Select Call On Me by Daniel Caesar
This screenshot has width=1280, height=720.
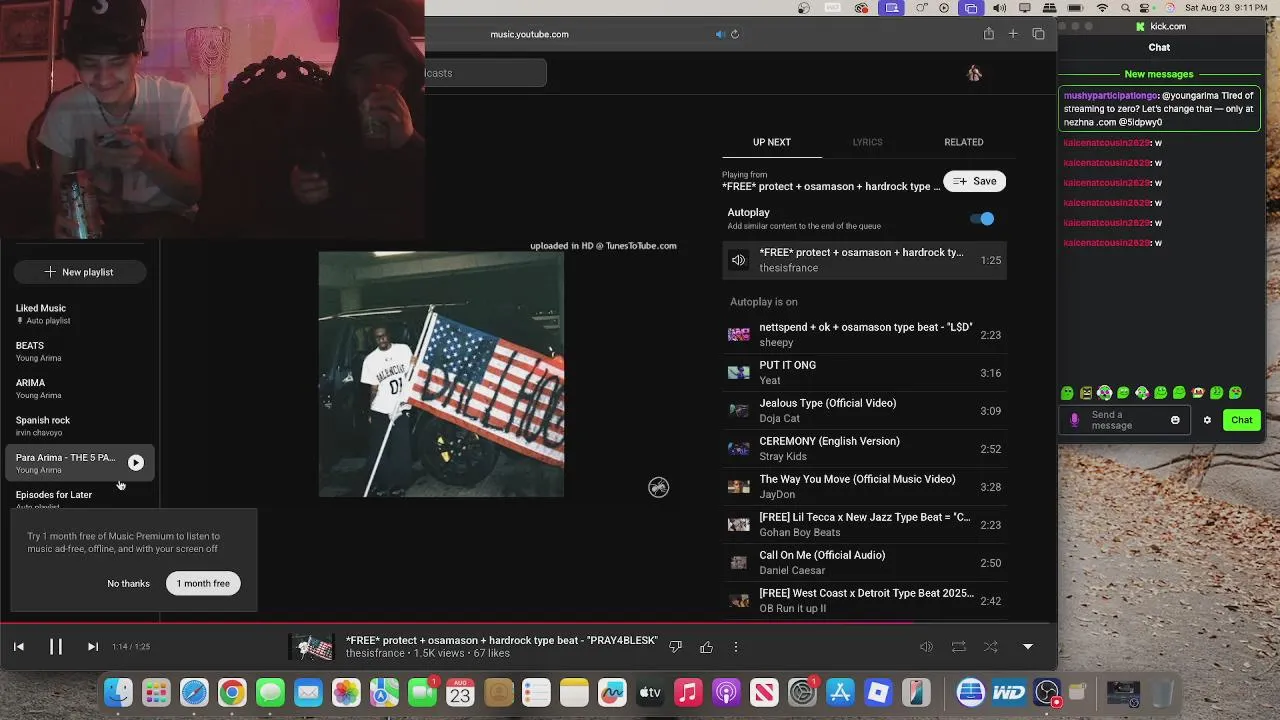865,563
